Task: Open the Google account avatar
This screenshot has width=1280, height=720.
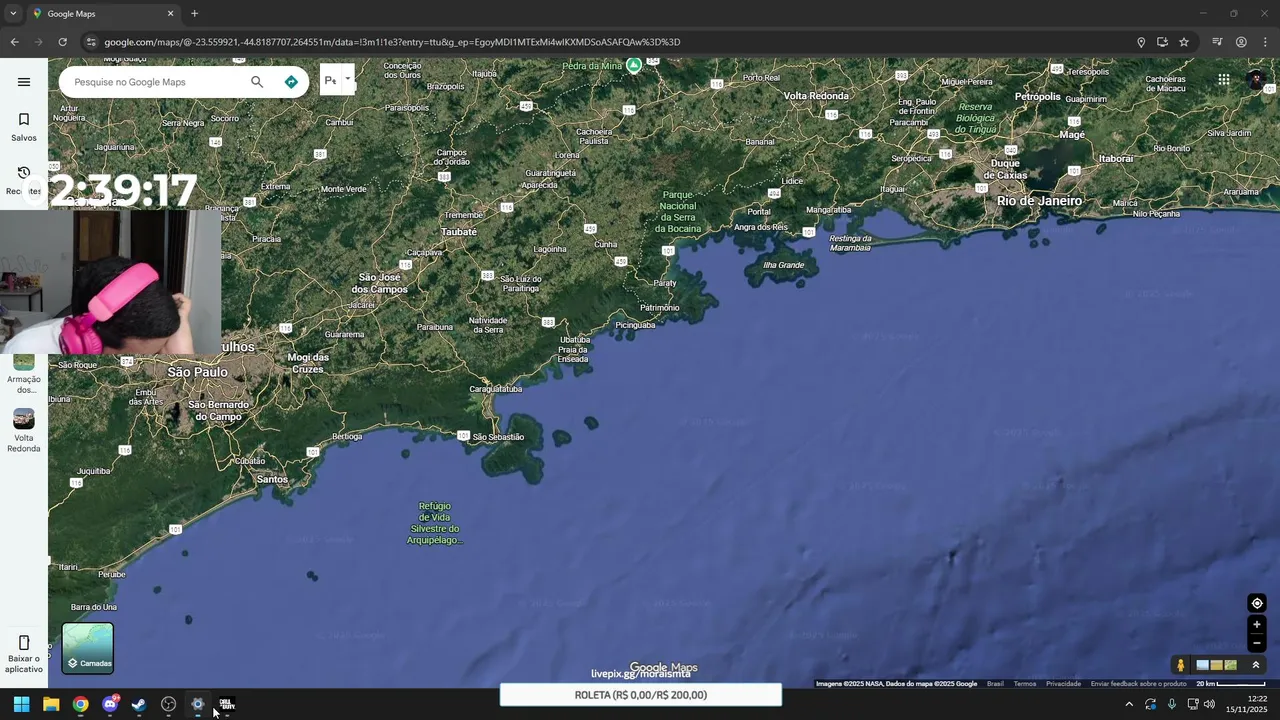Action: [1257, 80]
